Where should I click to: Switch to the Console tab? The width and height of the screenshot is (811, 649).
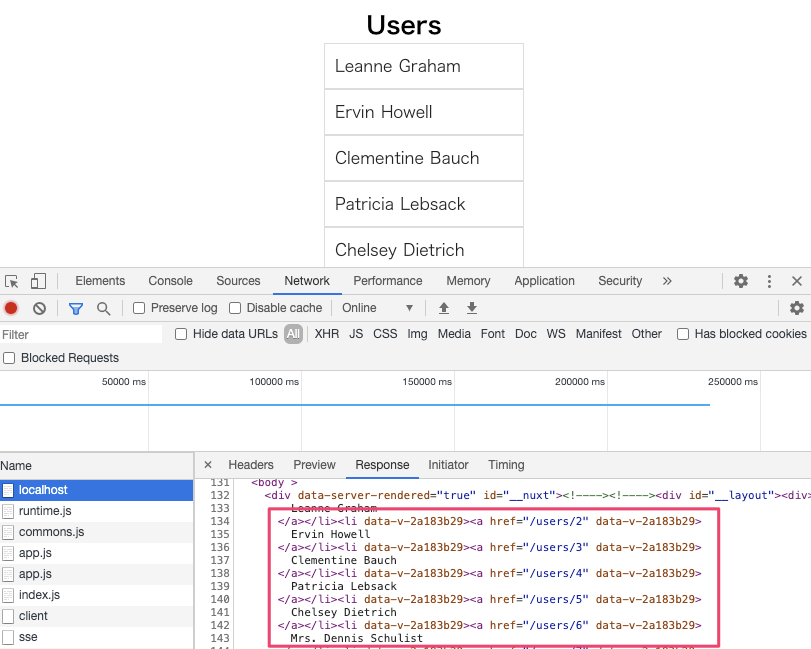point(170,281)
